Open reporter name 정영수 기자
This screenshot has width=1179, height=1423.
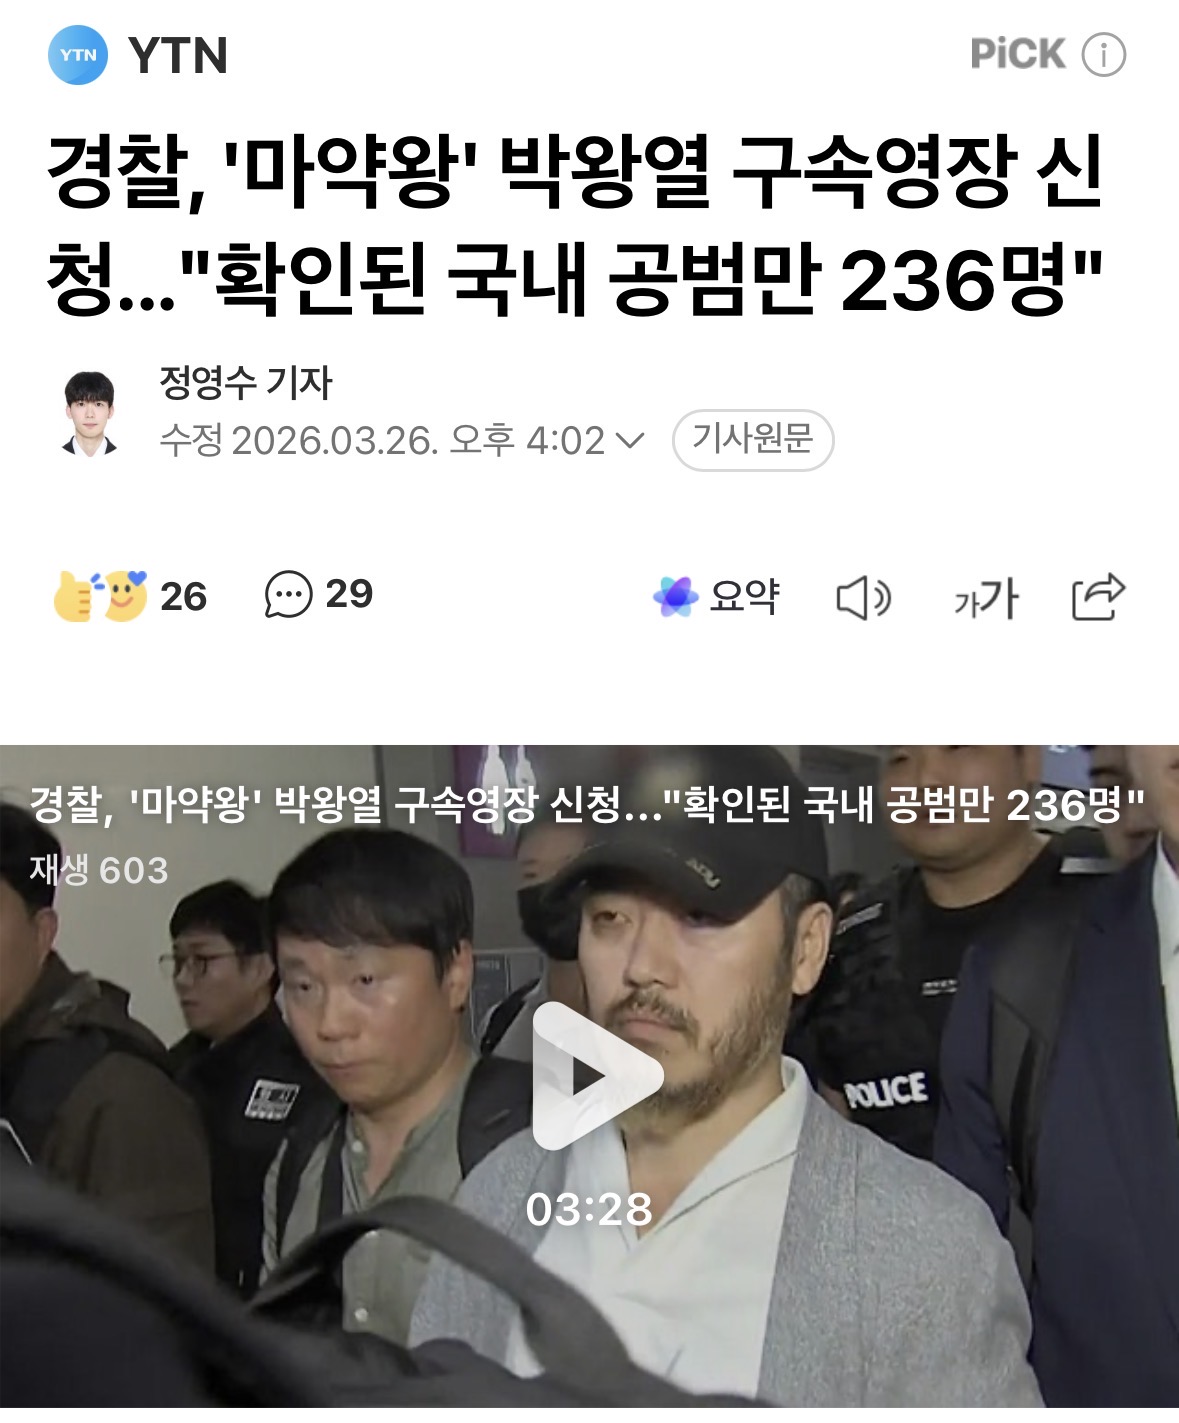[x=245, y=382]
